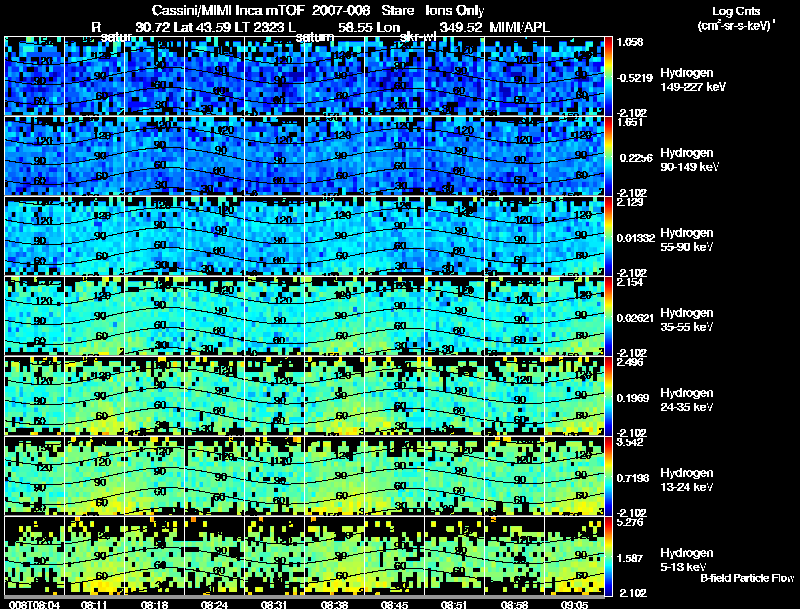Click the 09:05 time axis label
This screenshot has width=800, height=609.
tap(574, 604)
